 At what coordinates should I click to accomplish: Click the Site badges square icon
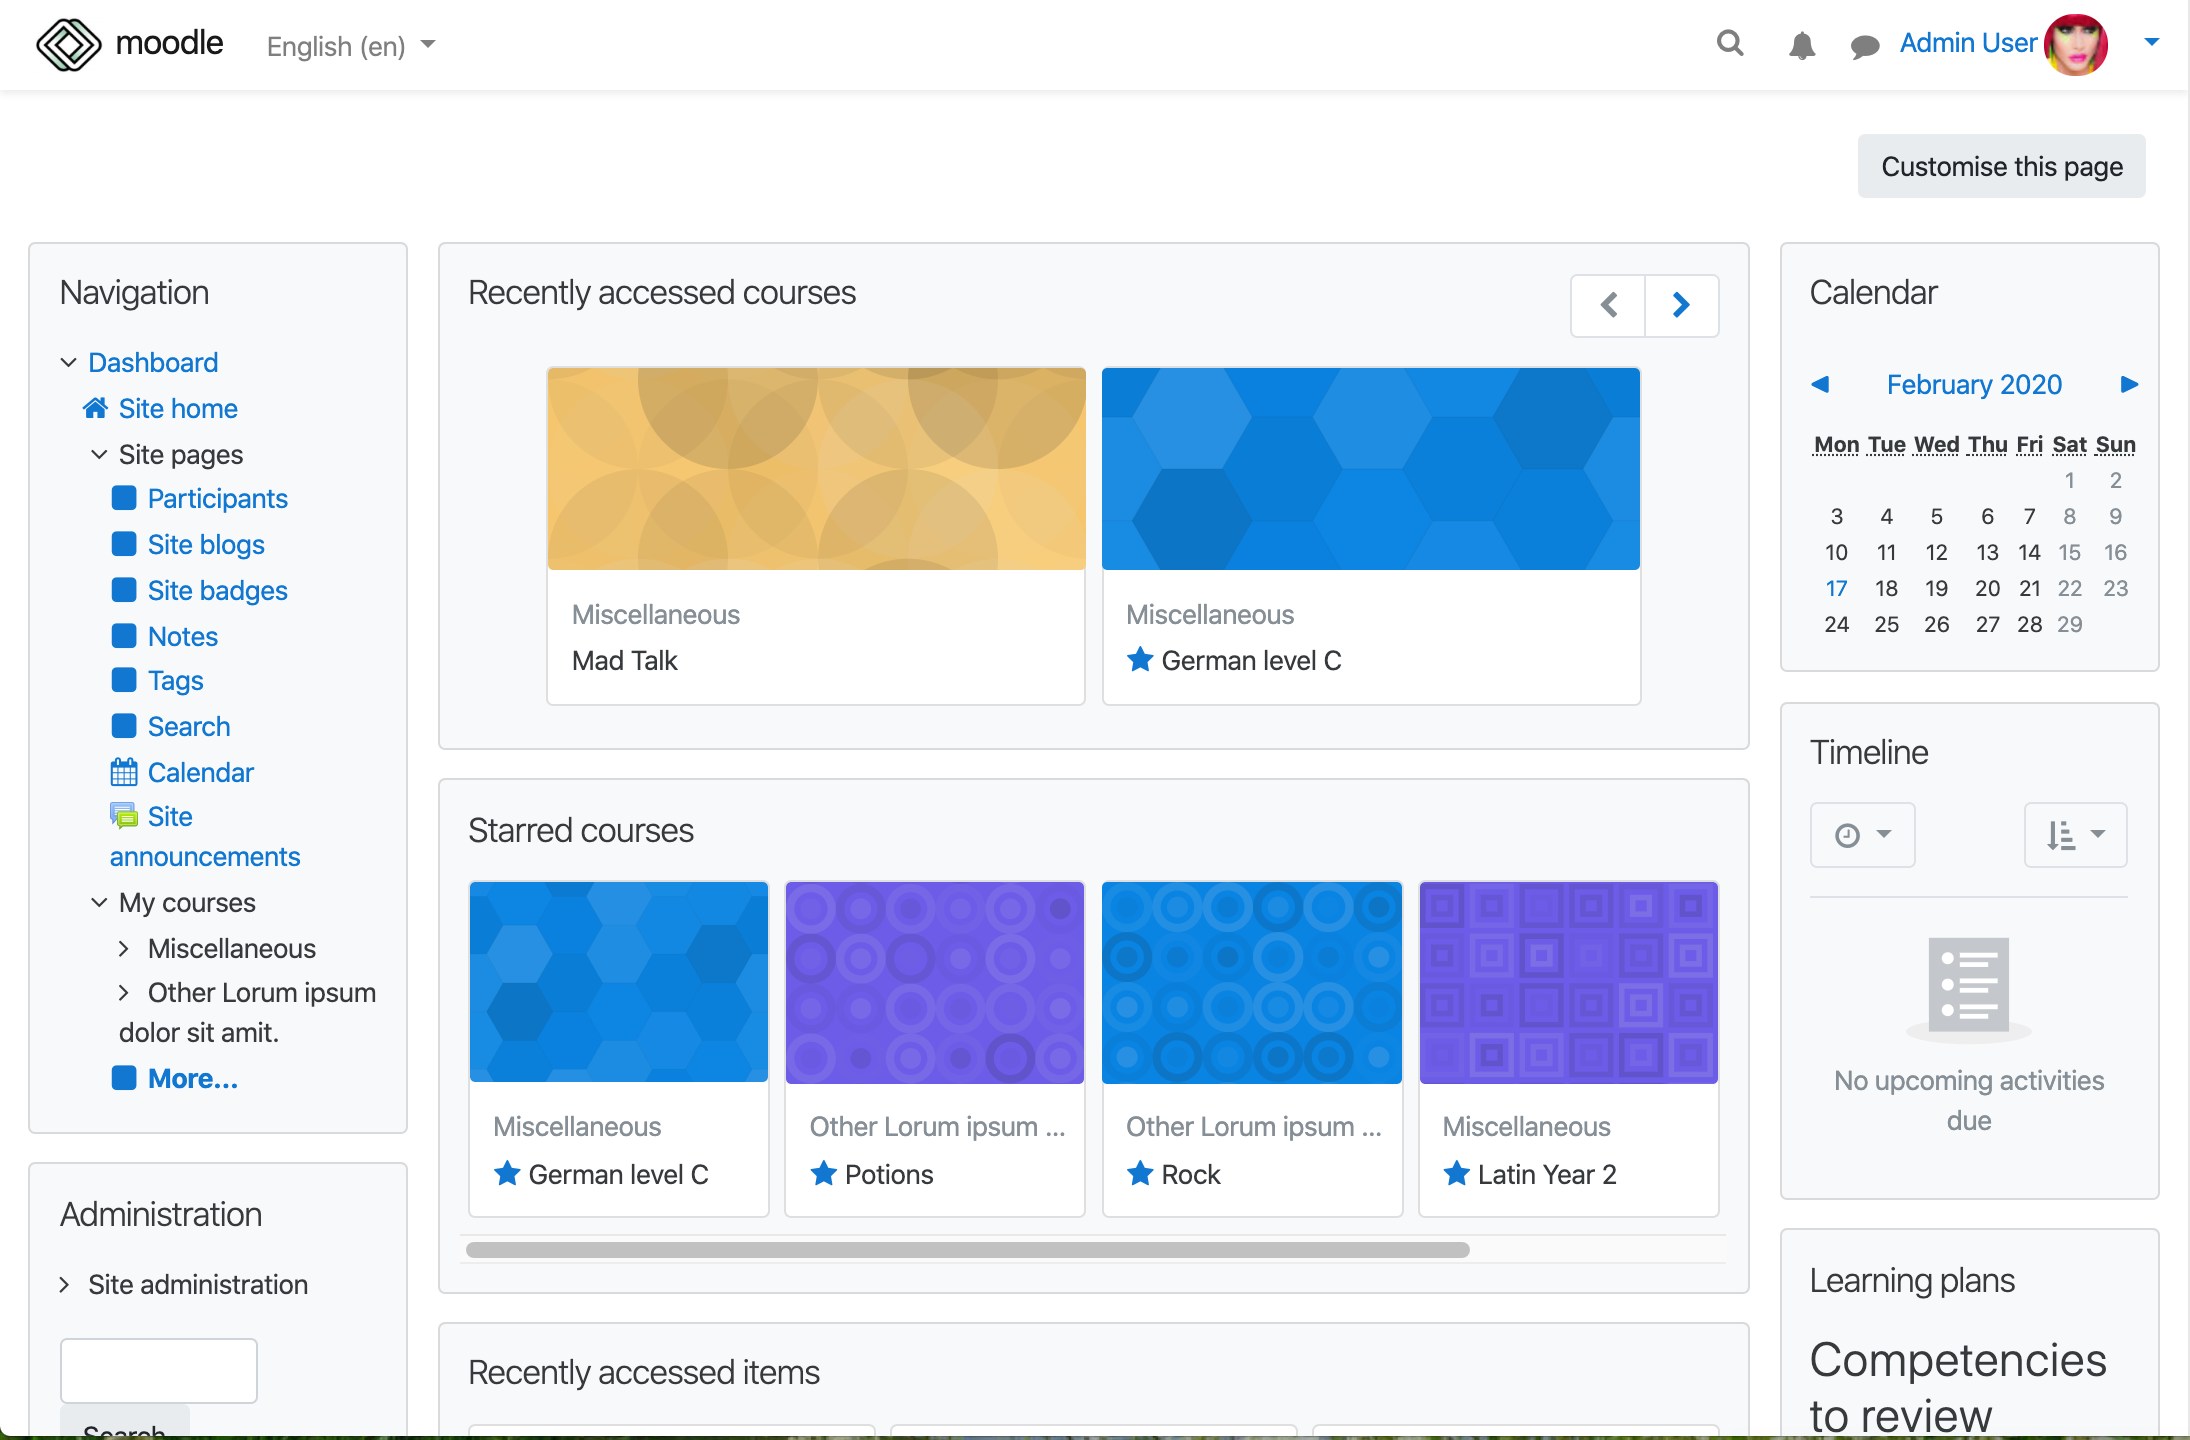(x=124, y=590)
